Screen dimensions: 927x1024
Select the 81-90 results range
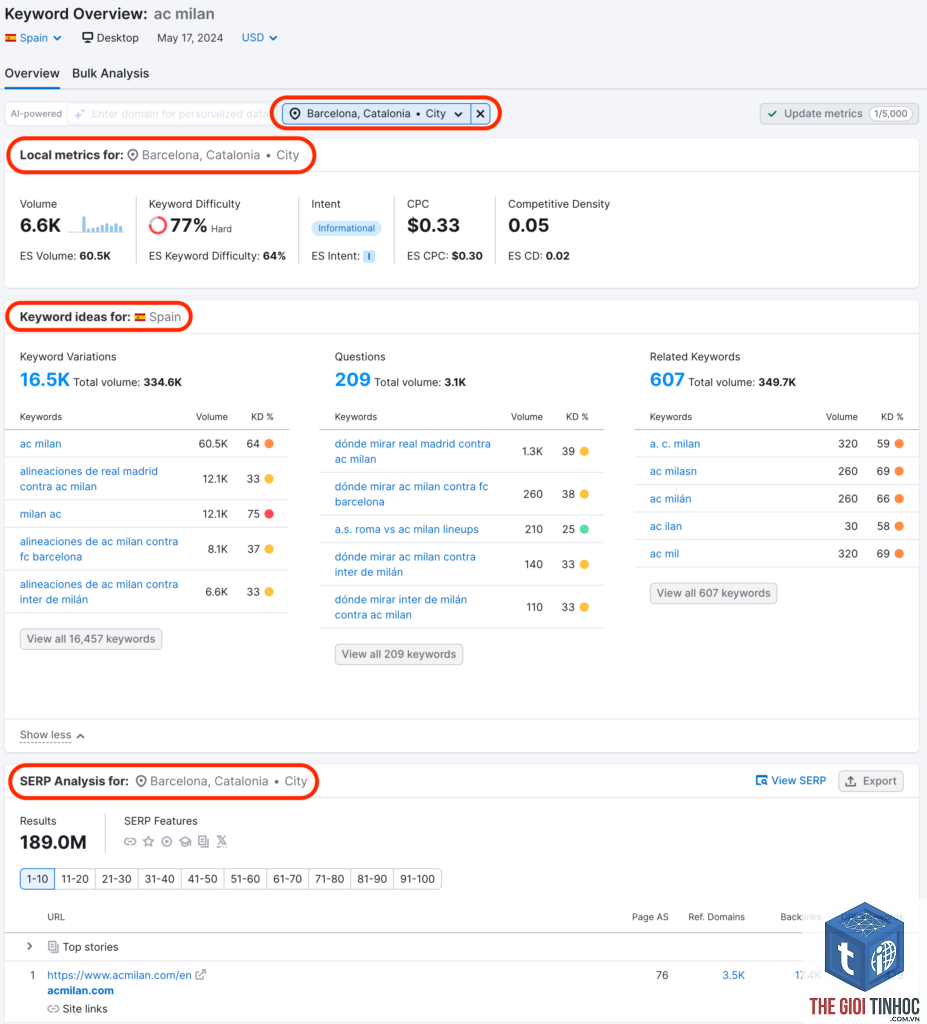pyautogui.click(x=372, y=879)
